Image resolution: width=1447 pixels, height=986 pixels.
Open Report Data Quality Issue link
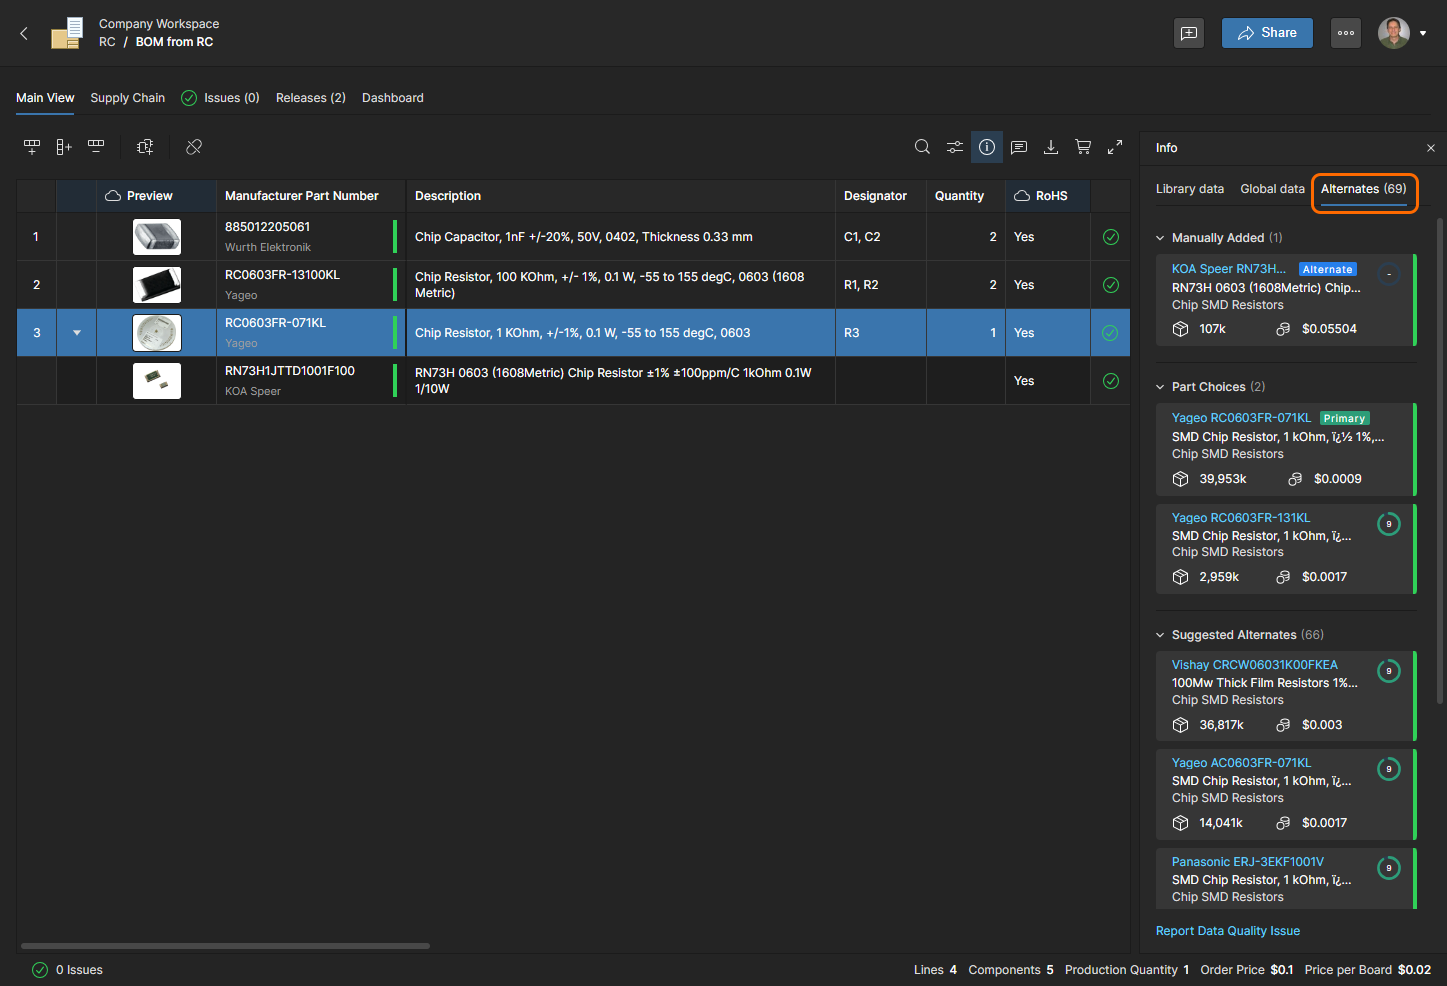[x=1227, y=931]
